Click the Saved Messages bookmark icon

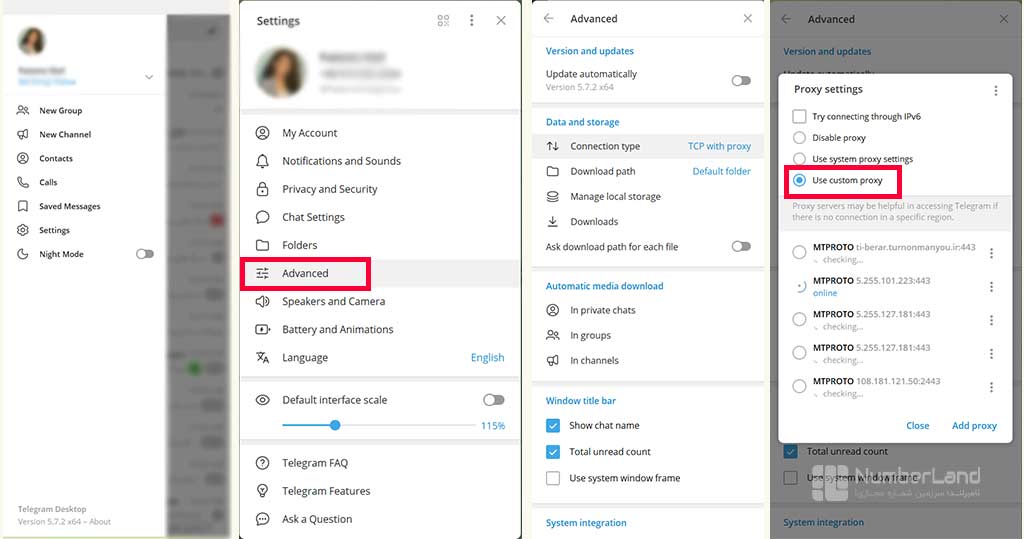coord(23,206)
